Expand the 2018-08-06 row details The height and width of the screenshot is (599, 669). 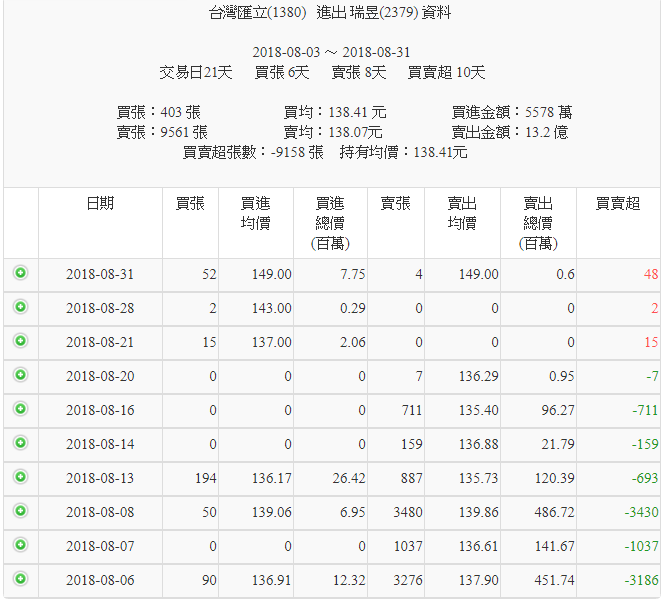[x=20, y=579]
